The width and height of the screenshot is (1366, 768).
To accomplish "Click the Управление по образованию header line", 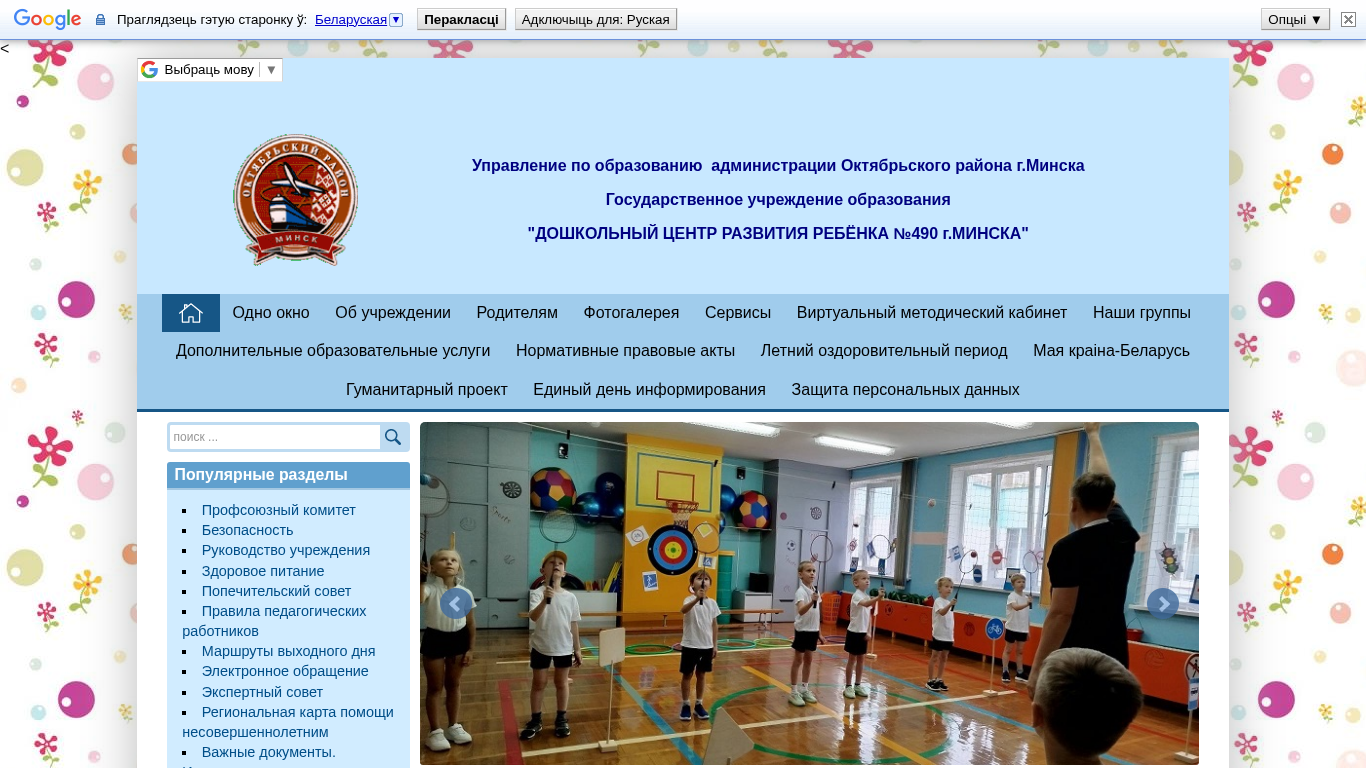I will coord(778,165).
